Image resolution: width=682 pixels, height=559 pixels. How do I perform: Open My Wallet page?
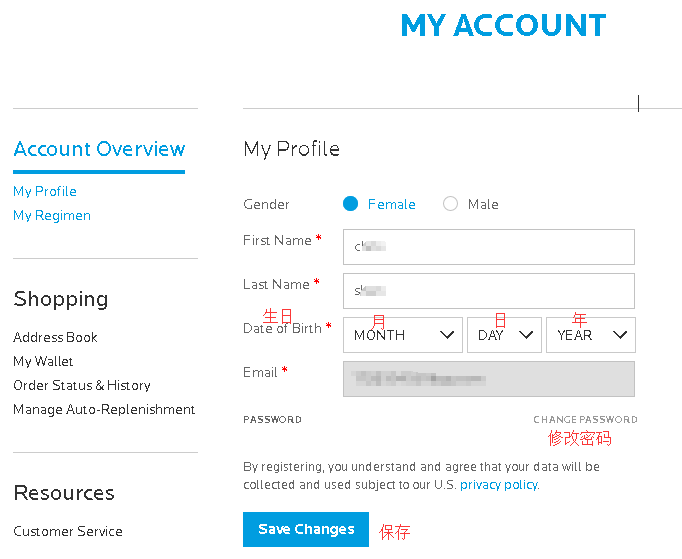[43, 362]
